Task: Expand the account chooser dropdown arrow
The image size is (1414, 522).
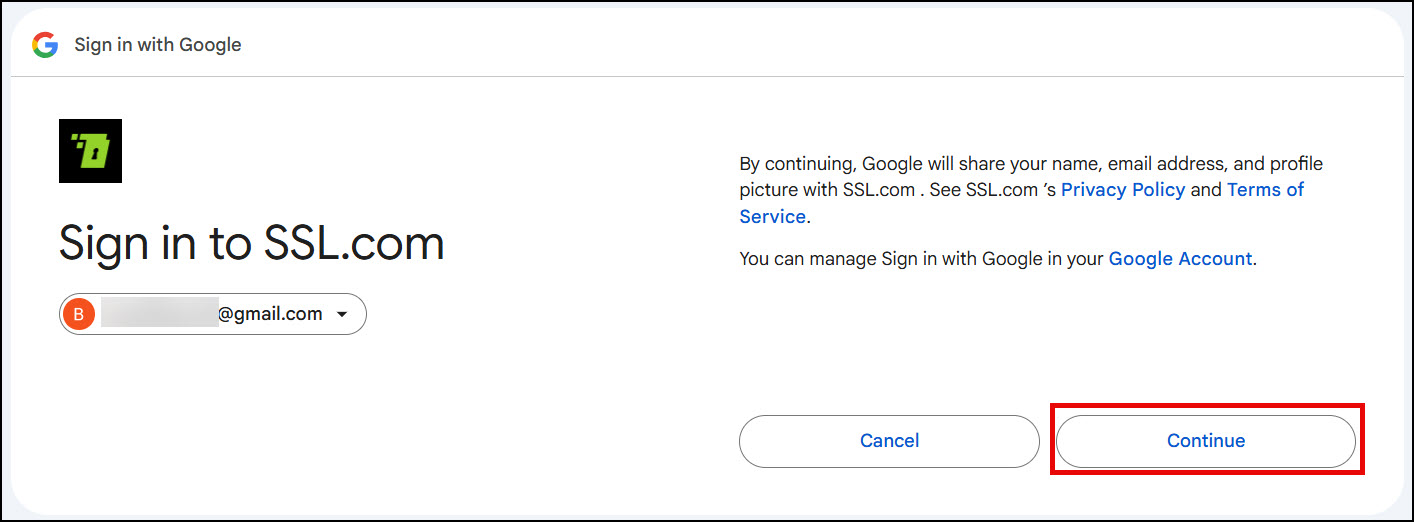Action: (x=342, y=315)
